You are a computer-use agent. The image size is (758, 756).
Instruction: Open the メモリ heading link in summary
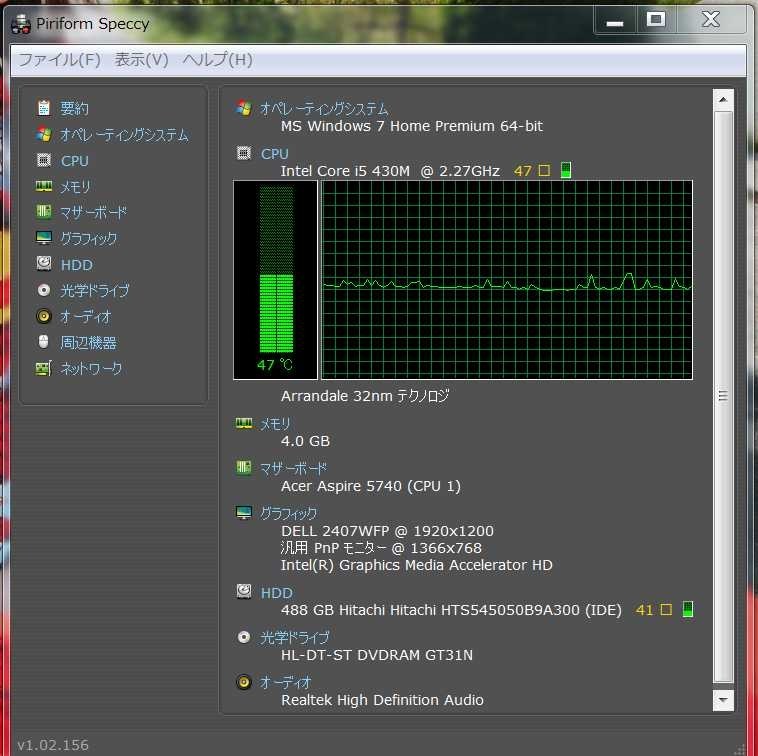point(275,424)
